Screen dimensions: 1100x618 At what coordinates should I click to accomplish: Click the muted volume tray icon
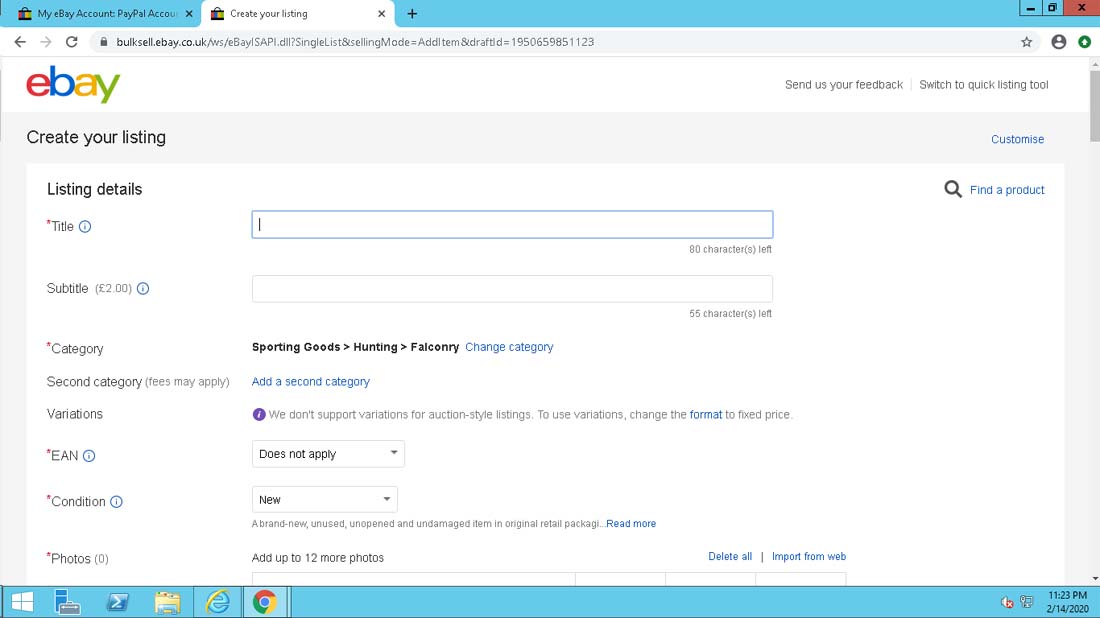[1007, 602]
